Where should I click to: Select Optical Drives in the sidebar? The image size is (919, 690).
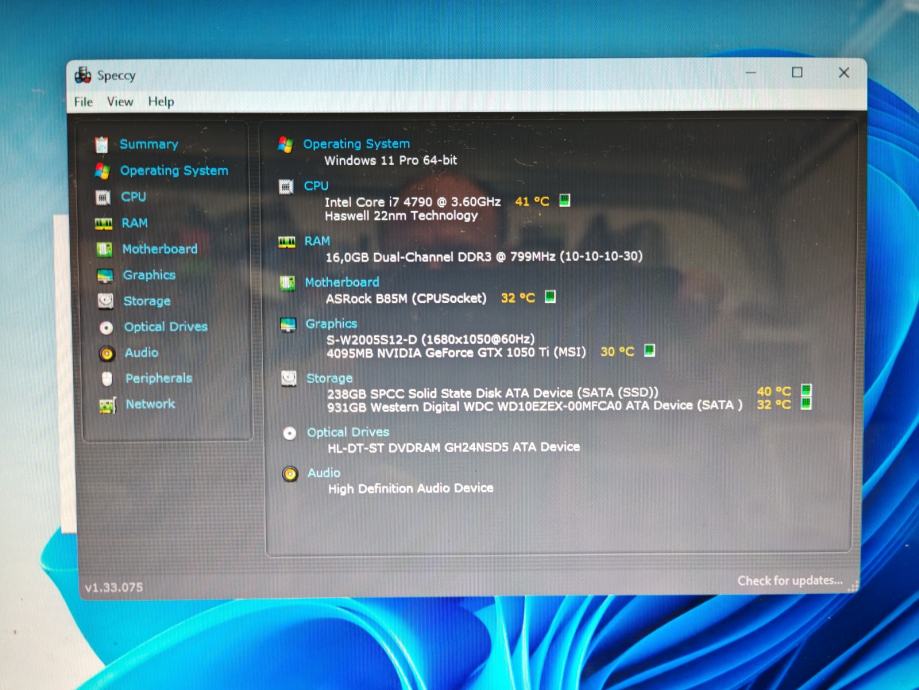[166, 327]
